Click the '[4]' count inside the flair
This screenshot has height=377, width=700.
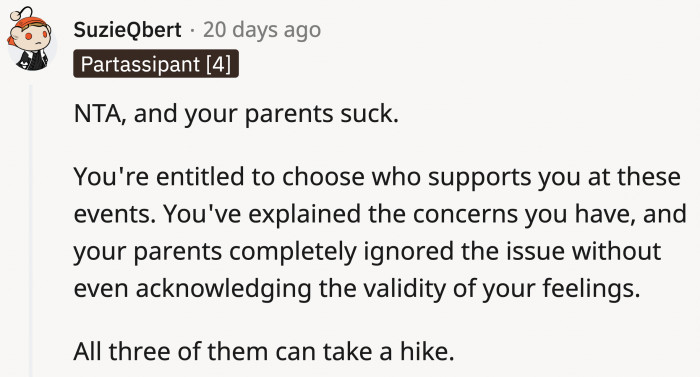point(219,64)
